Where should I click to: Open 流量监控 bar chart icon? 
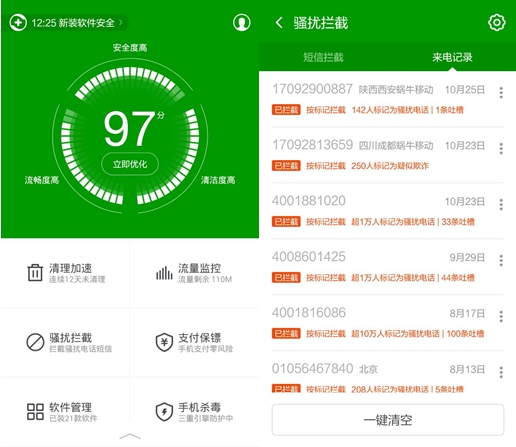[x=164, y=273]
